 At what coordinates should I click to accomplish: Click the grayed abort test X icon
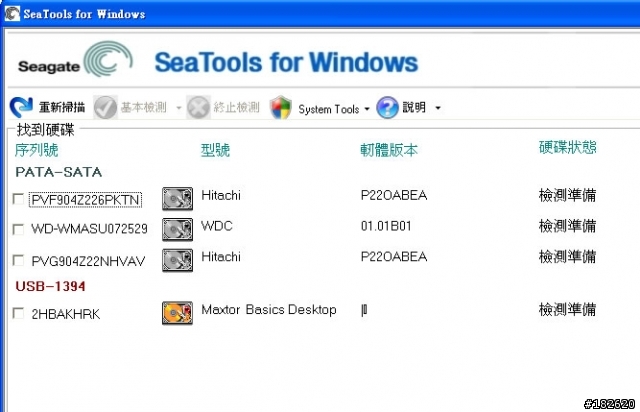[x=198, y=107]
